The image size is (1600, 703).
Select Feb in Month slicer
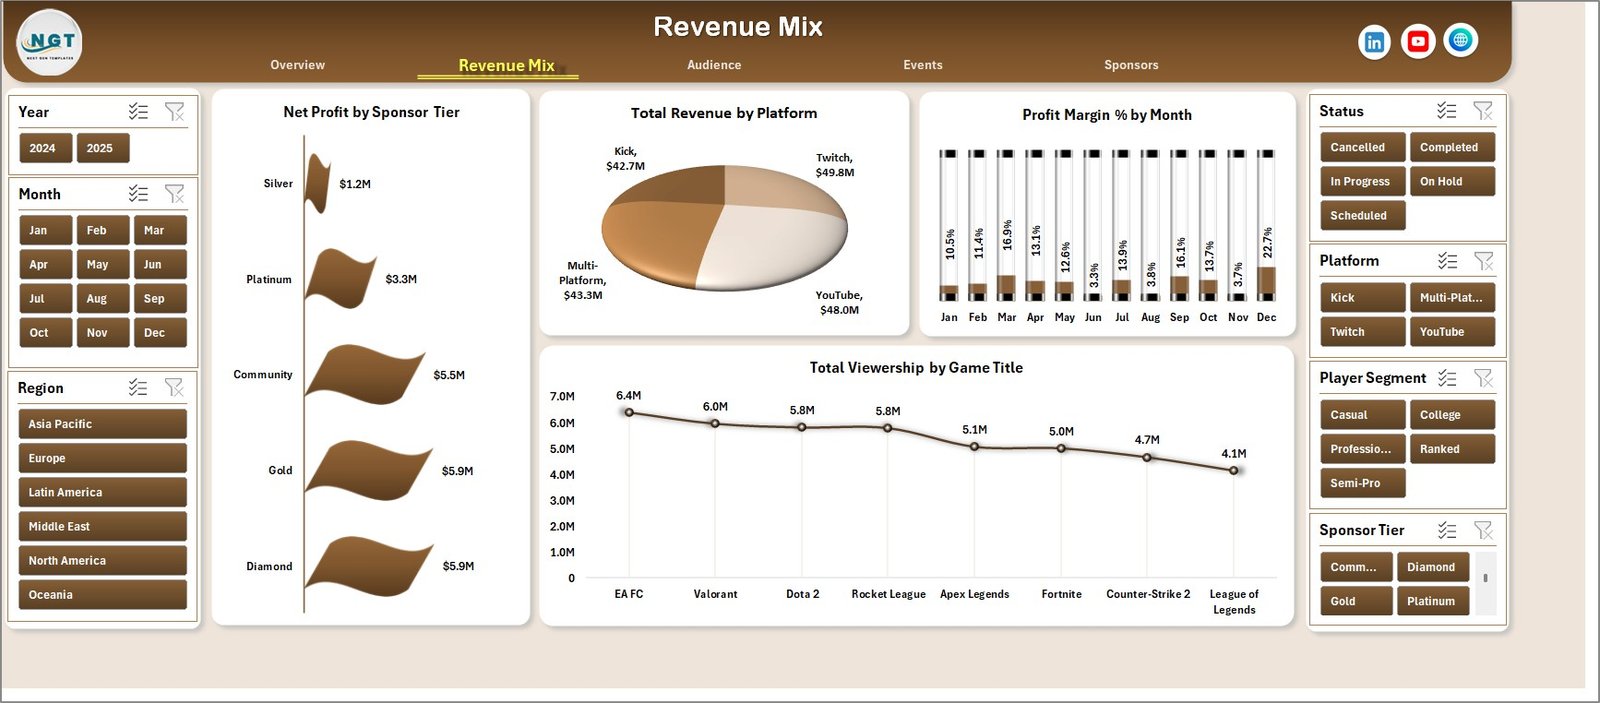point(102,230)
